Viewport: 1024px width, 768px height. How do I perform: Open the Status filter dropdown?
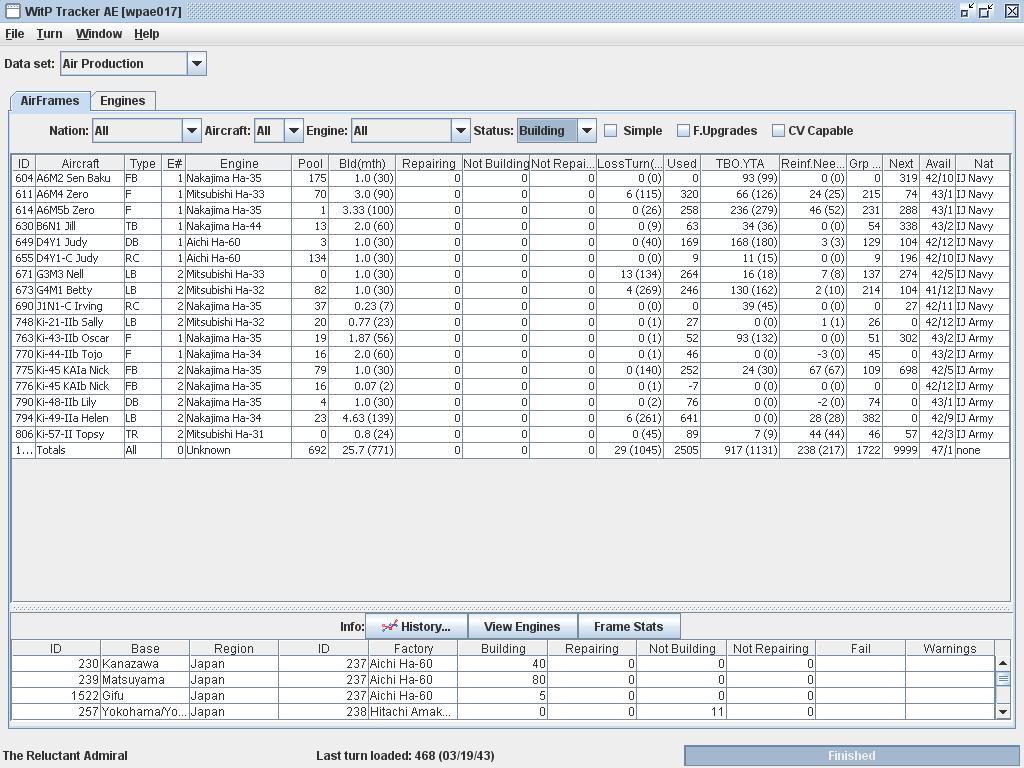[587, 131]
